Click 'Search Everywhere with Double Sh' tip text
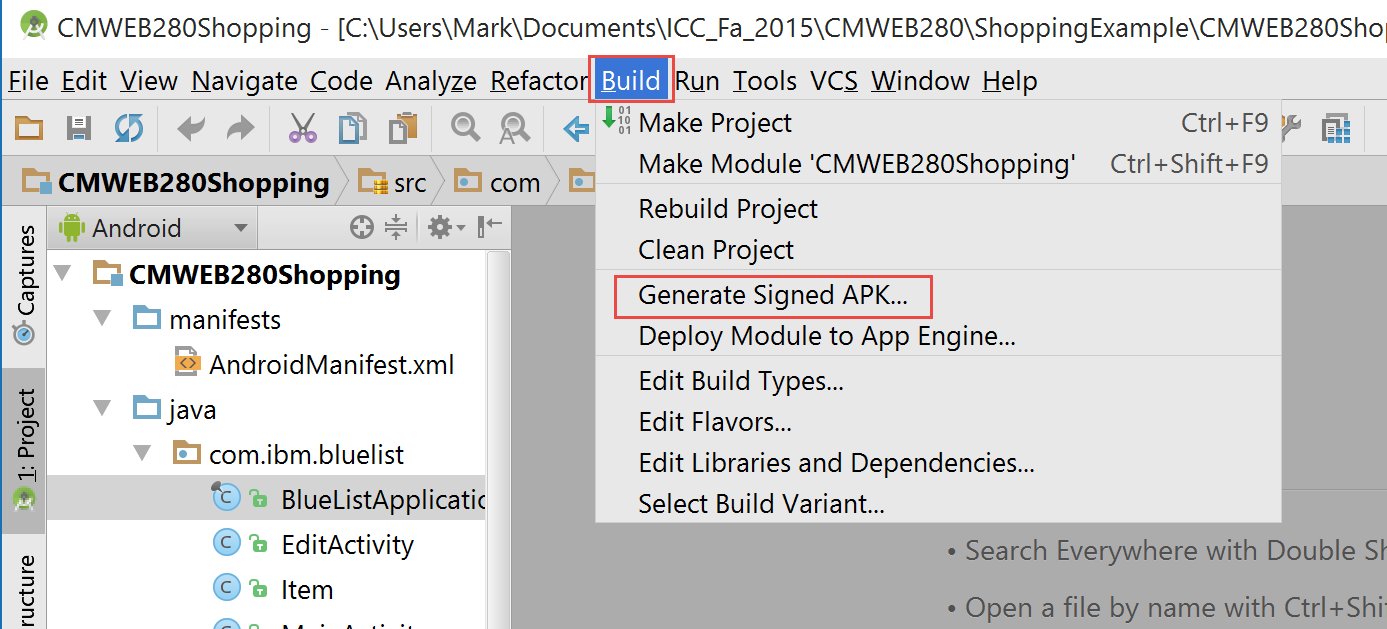This screenshot has height=629, width=1387. (x=1175, y=551)
